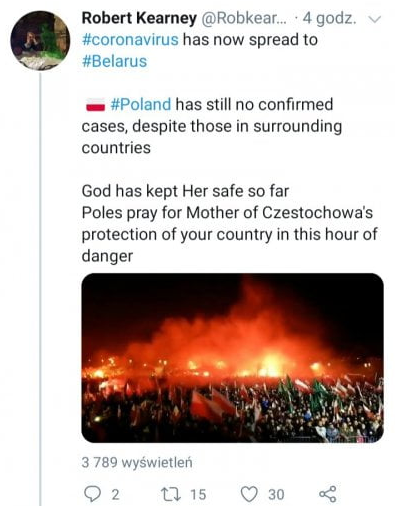Click the reply count 2

tap(115, 494)
